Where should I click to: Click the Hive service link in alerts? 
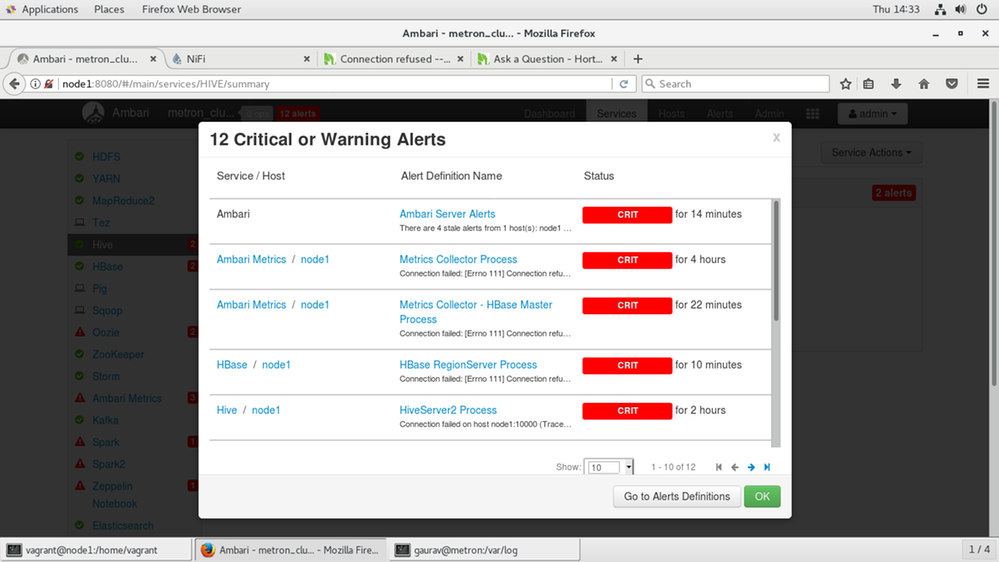[x=227, y=410]
